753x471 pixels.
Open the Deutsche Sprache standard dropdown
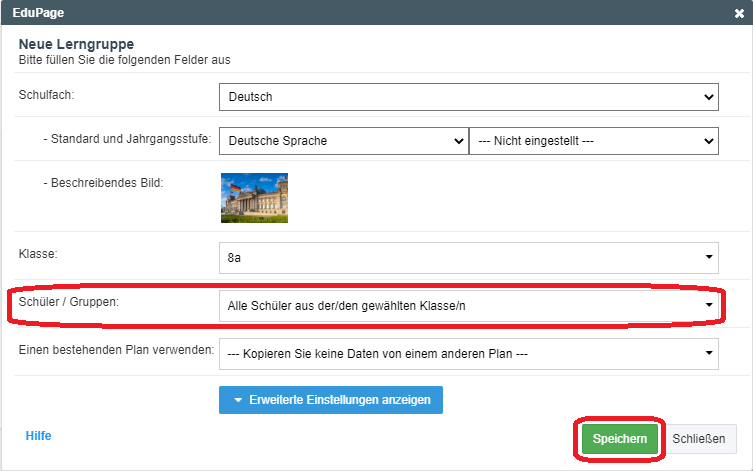point(344,141)
